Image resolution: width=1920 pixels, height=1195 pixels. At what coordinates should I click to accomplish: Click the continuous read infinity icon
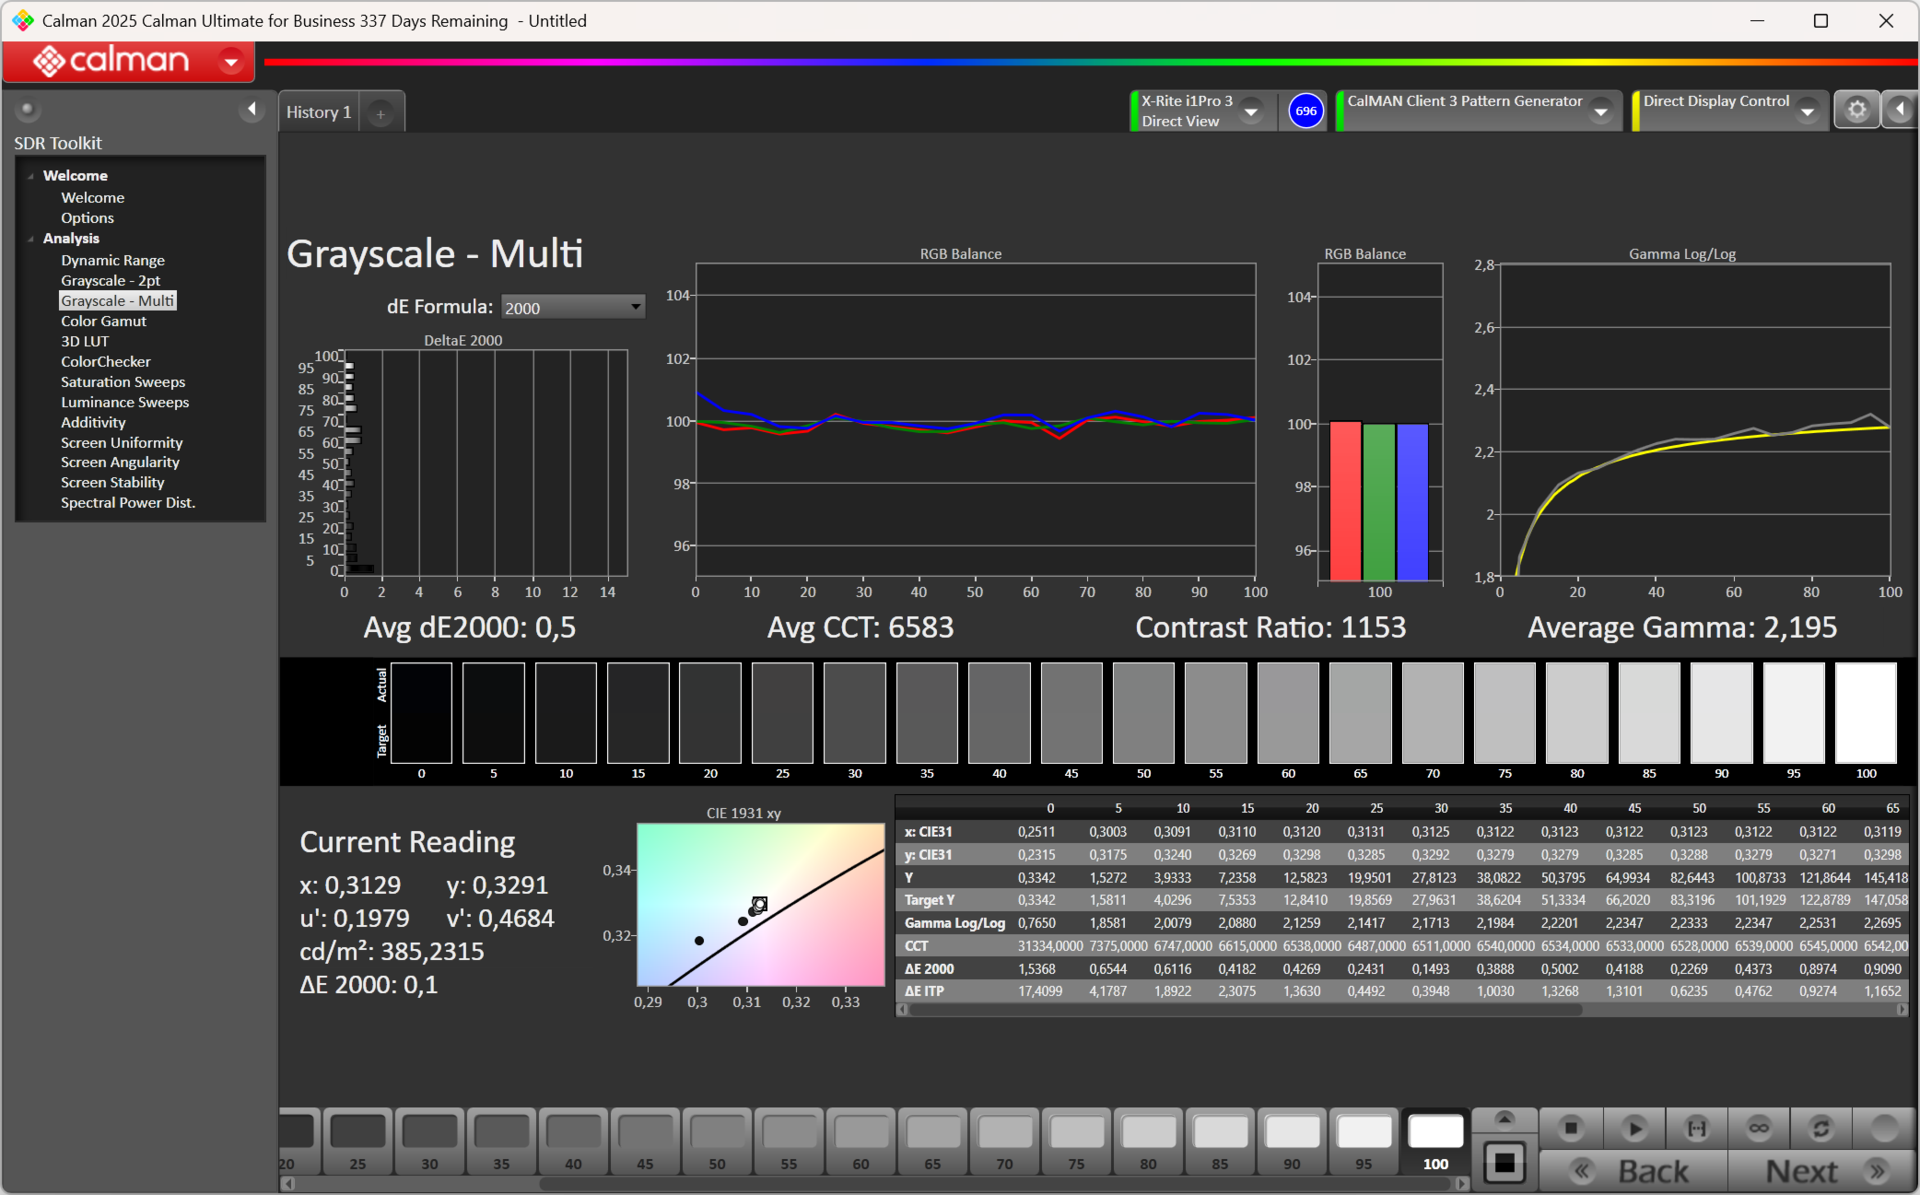click(1758, 1128)
